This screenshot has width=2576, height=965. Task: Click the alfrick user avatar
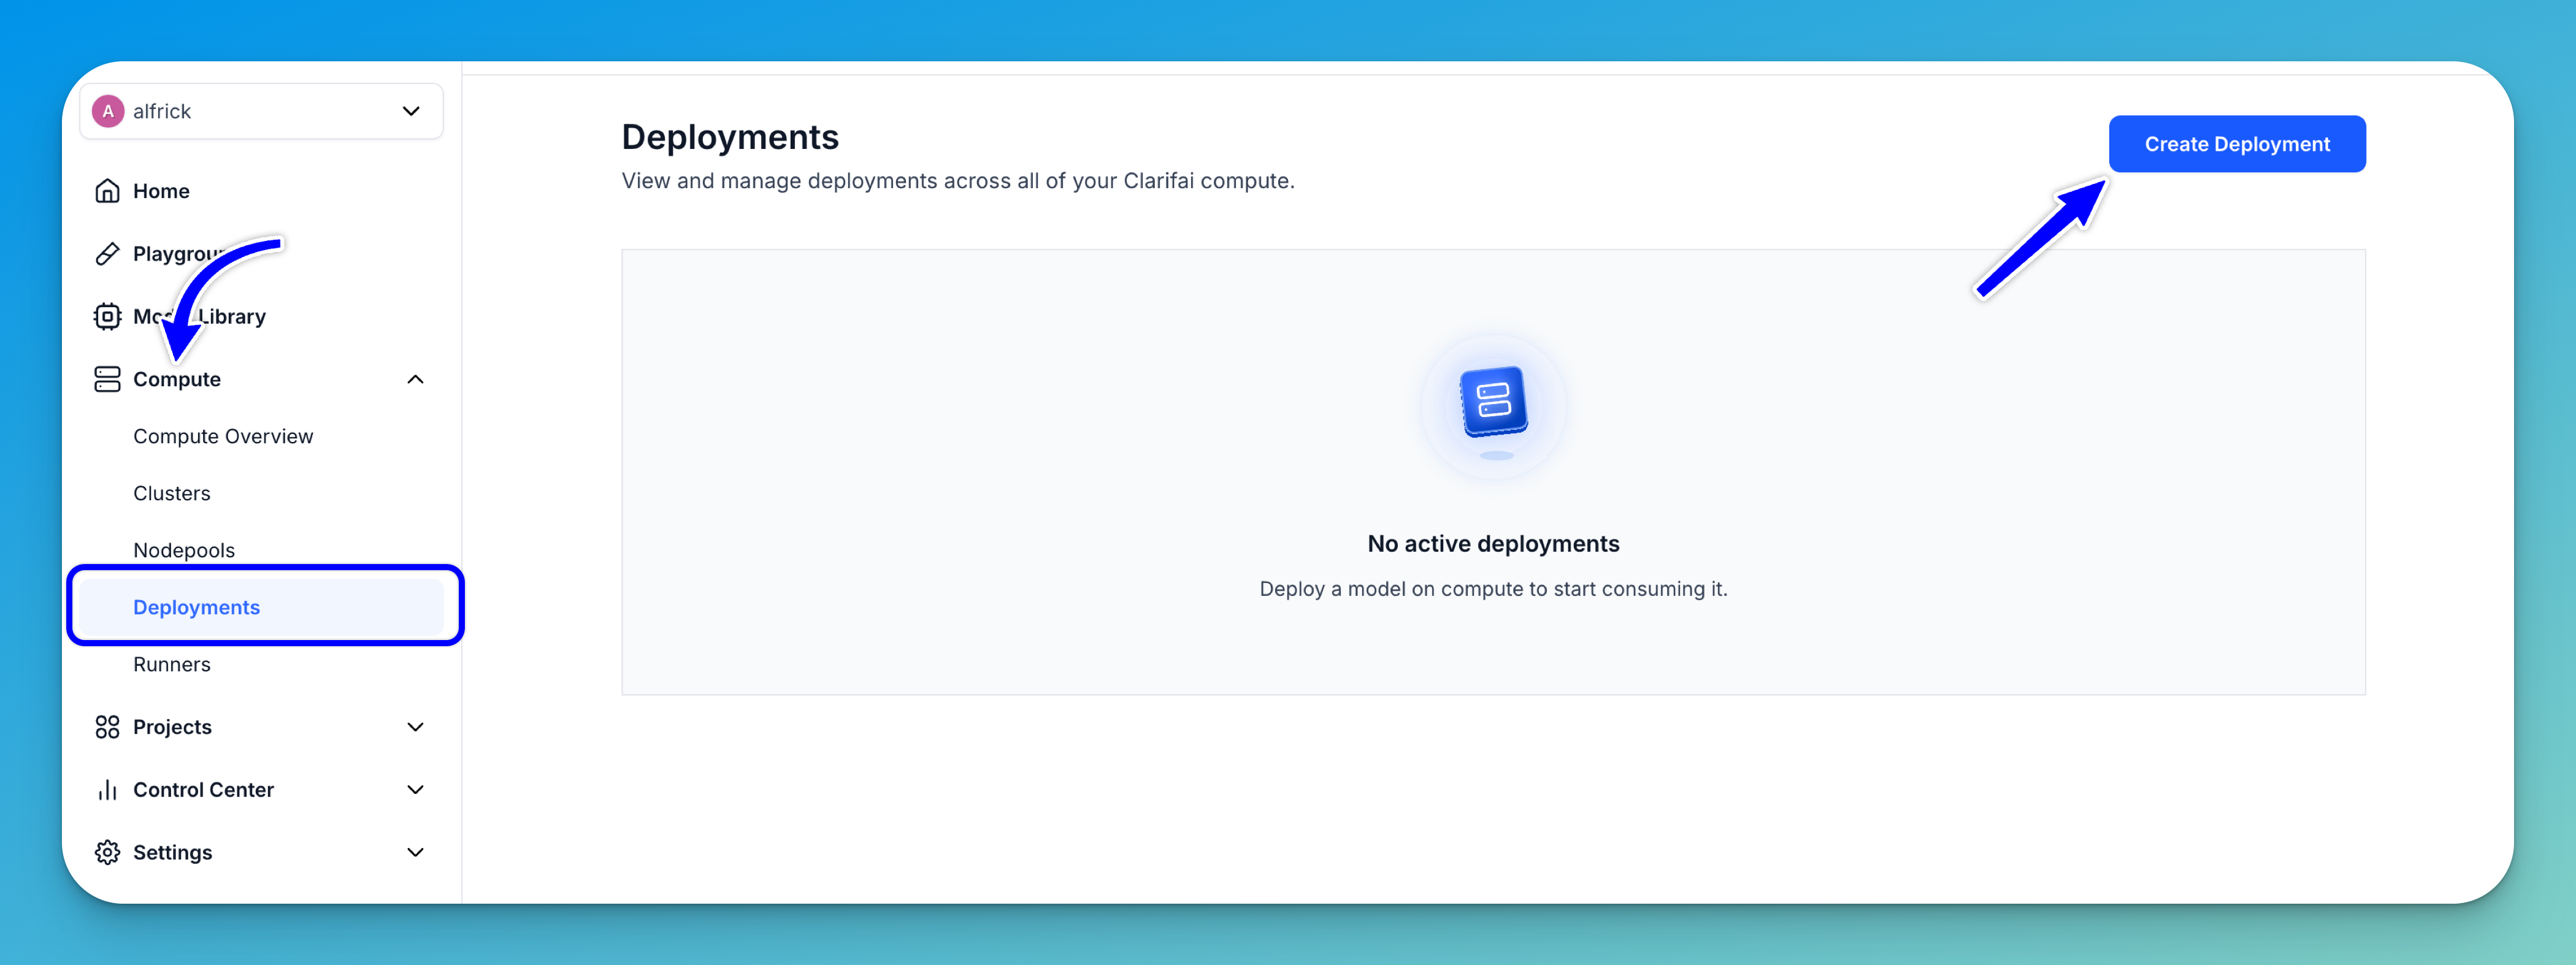pos(108,111)
